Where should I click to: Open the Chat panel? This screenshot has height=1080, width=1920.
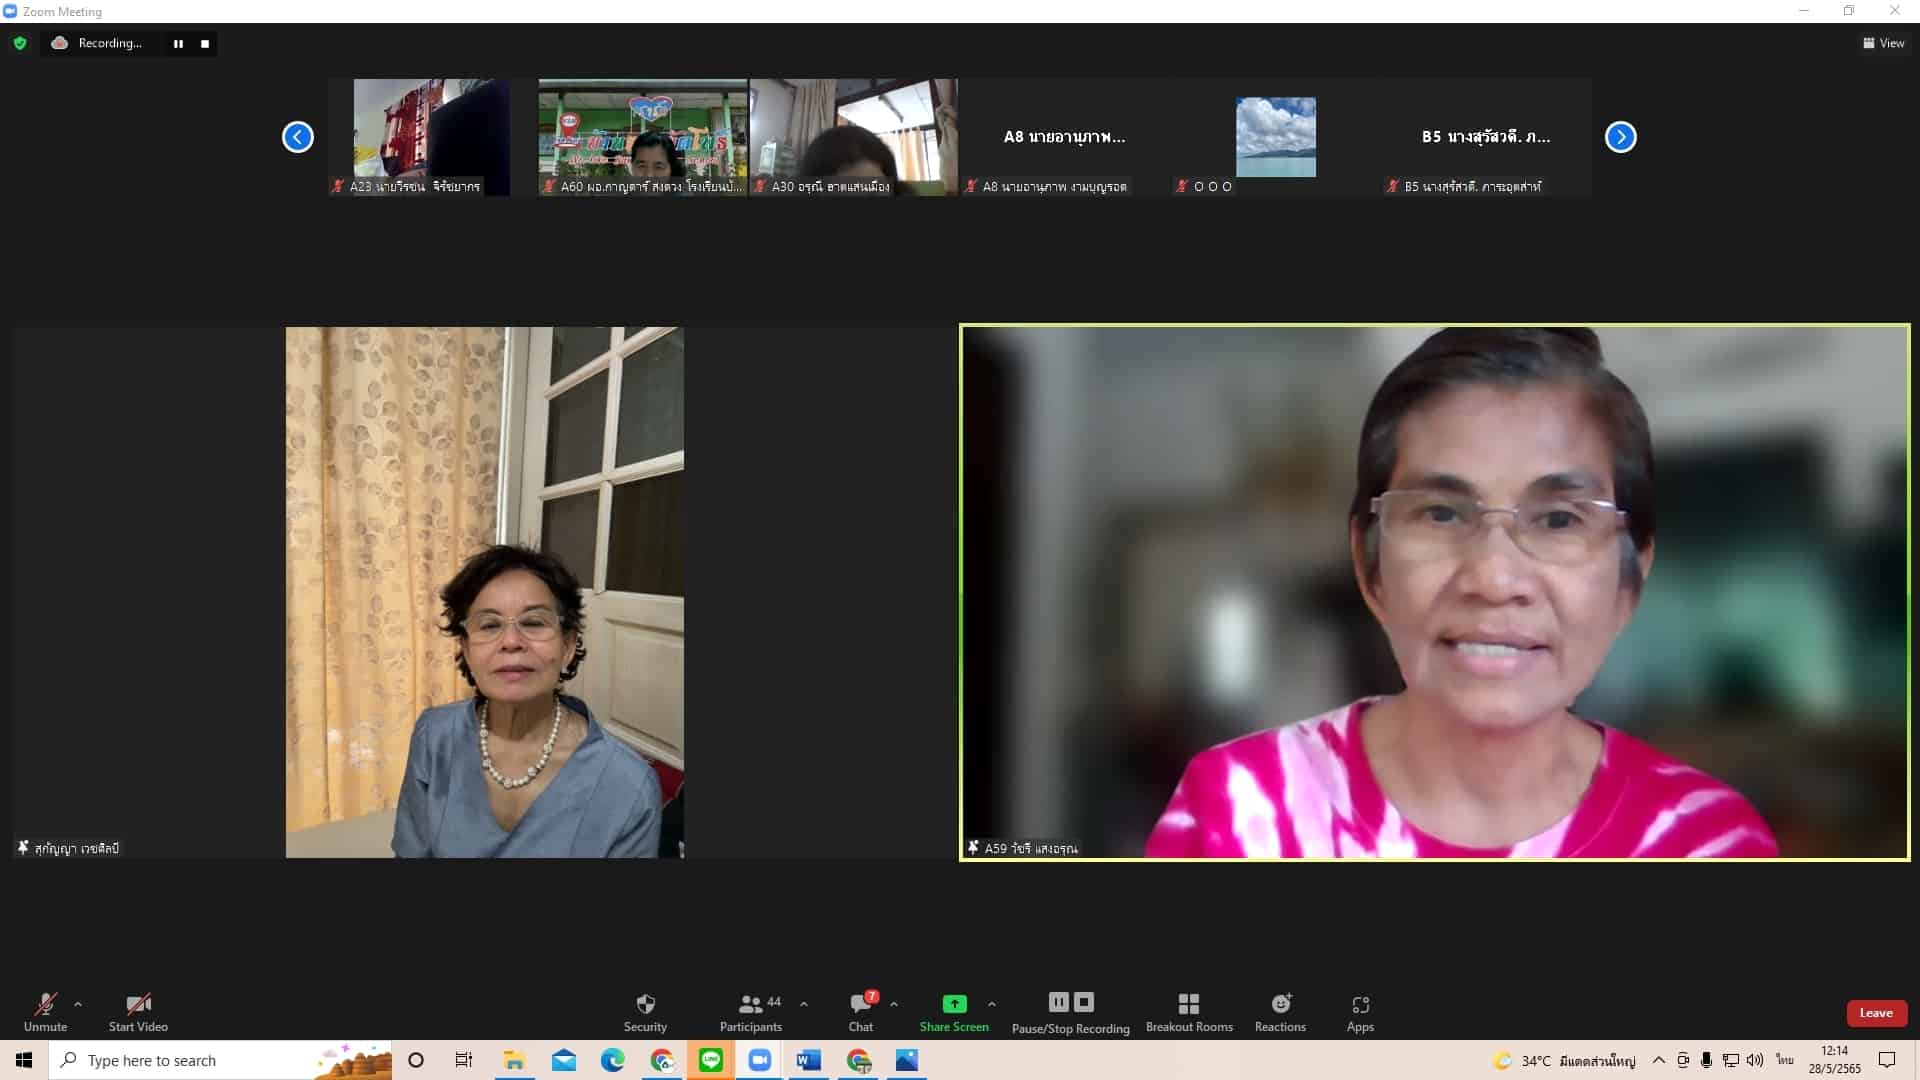860,1004
